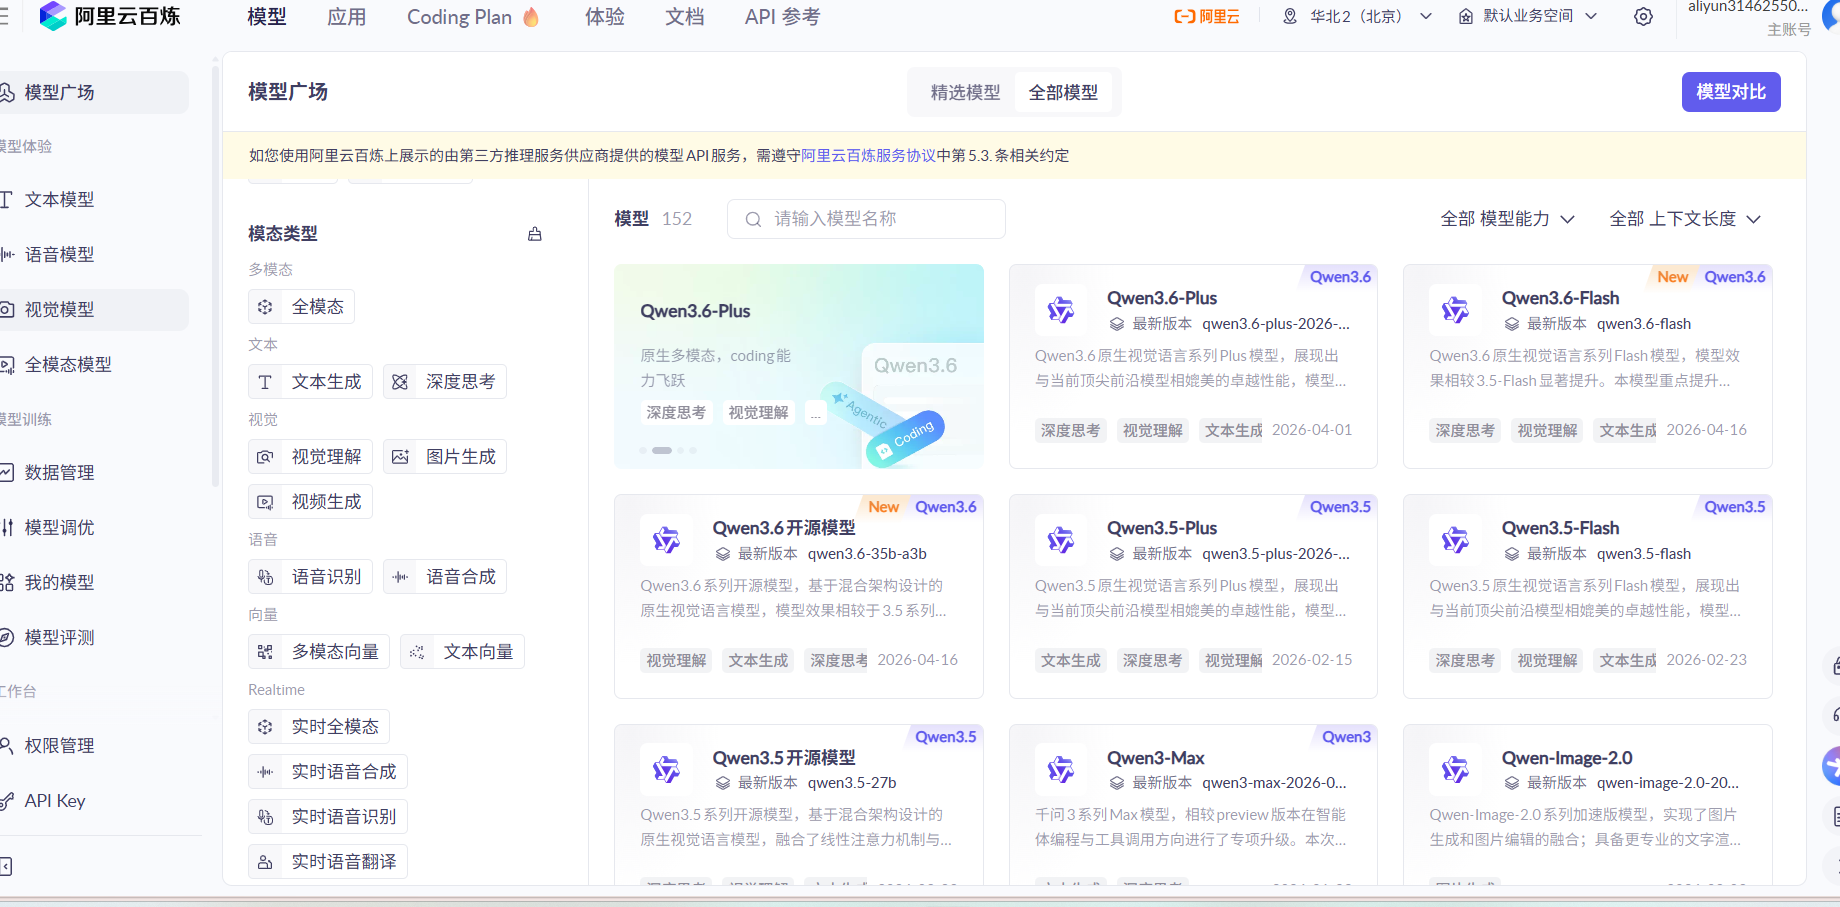
Task: Click the search magnifier icon
Action: (753, 219)
